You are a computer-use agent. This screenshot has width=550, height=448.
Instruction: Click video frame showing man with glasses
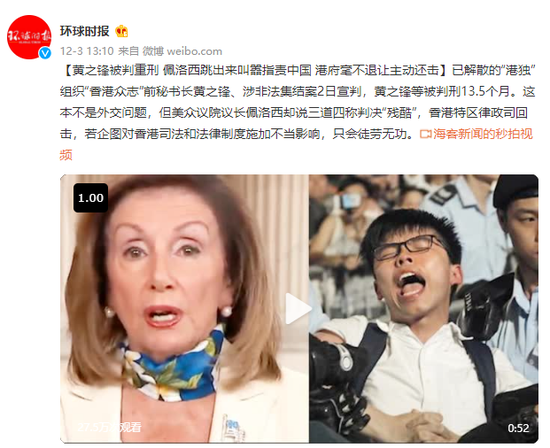(424, 309)
